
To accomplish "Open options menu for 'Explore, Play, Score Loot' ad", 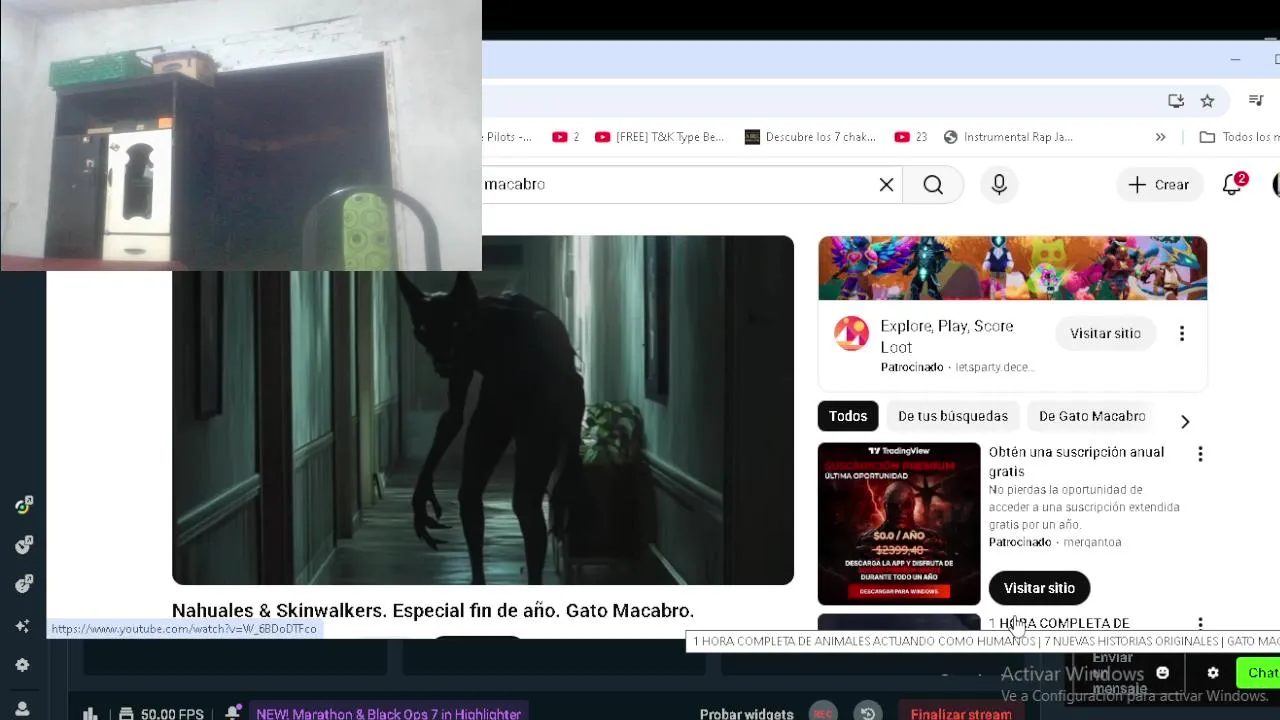I will [1182, 334].
